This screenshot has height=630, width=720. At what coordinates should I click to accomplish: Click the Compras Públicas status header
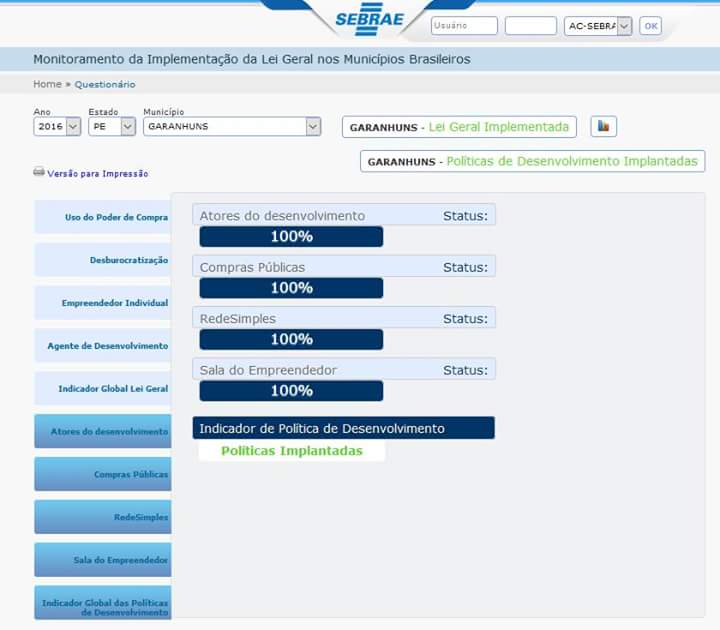coord(344,267)
